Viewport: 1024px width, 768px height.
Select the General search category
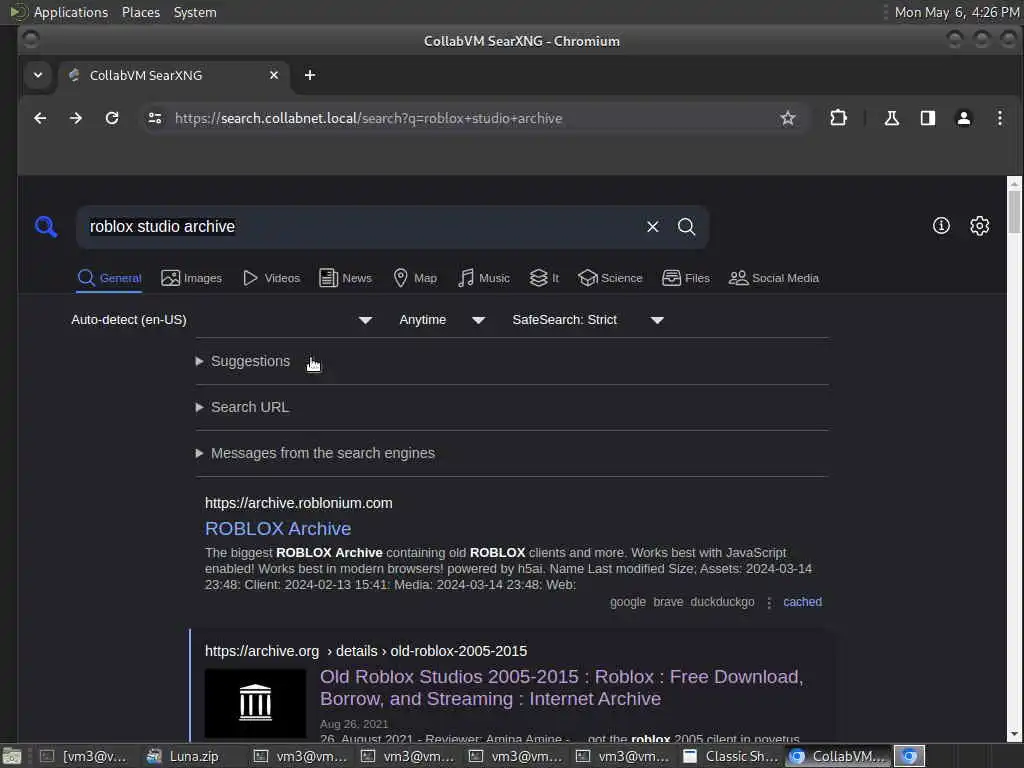point(109,278)
